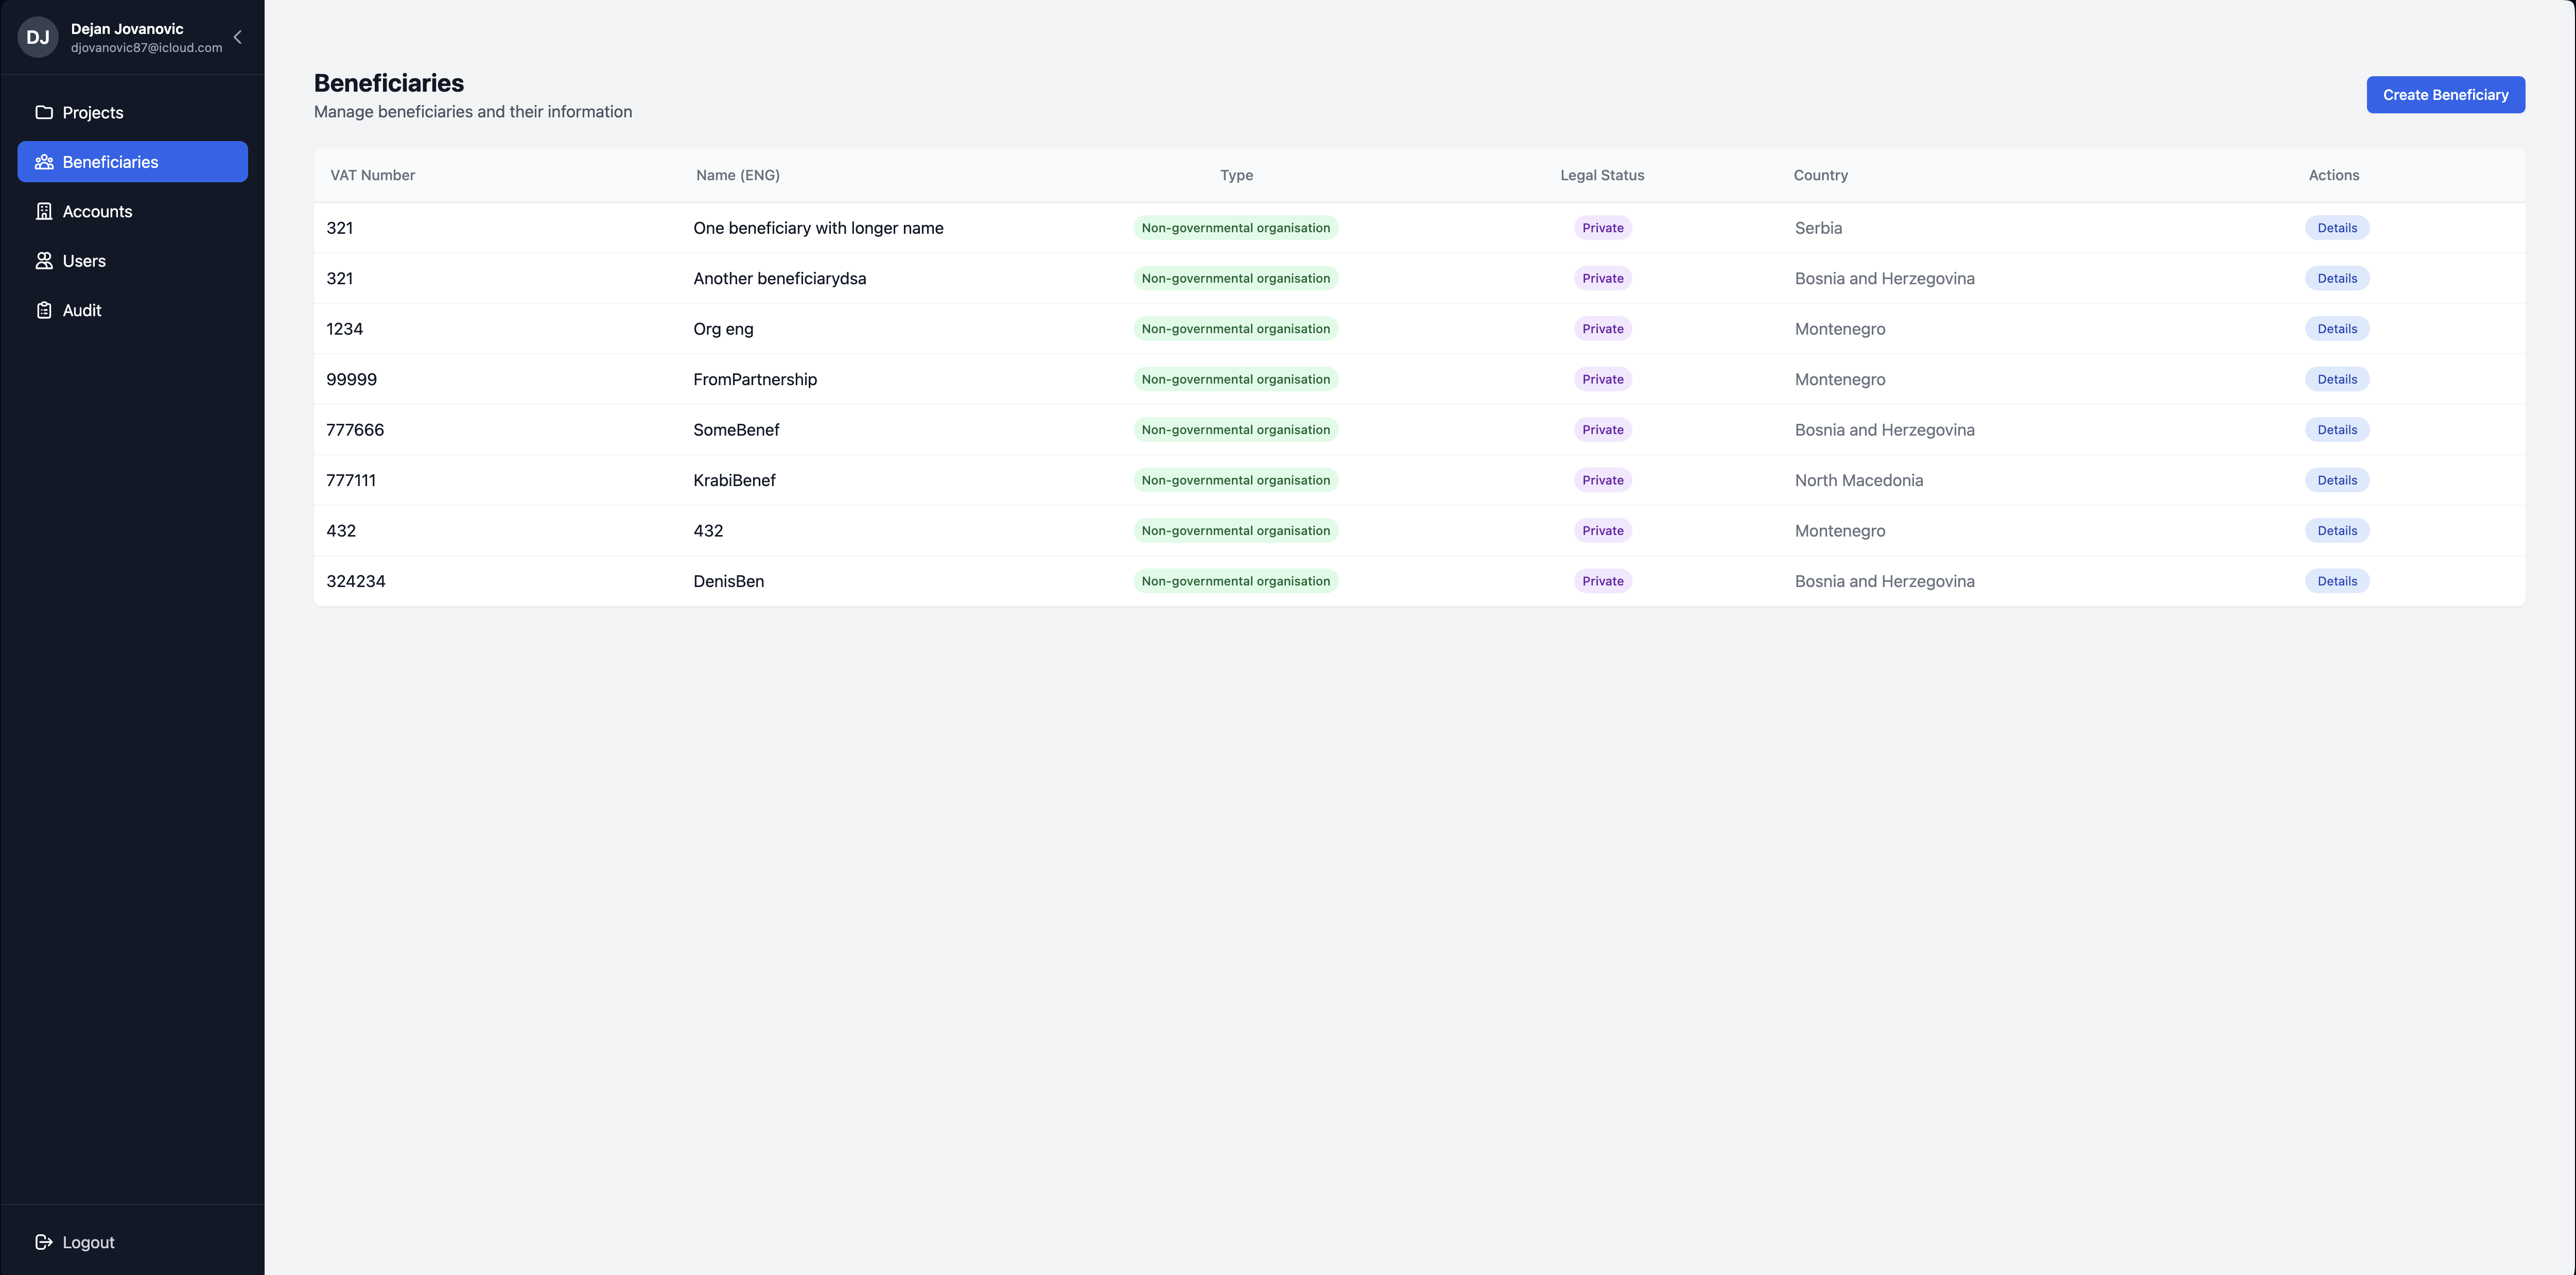Click the VAT Number column header

[x=372, y=175]
